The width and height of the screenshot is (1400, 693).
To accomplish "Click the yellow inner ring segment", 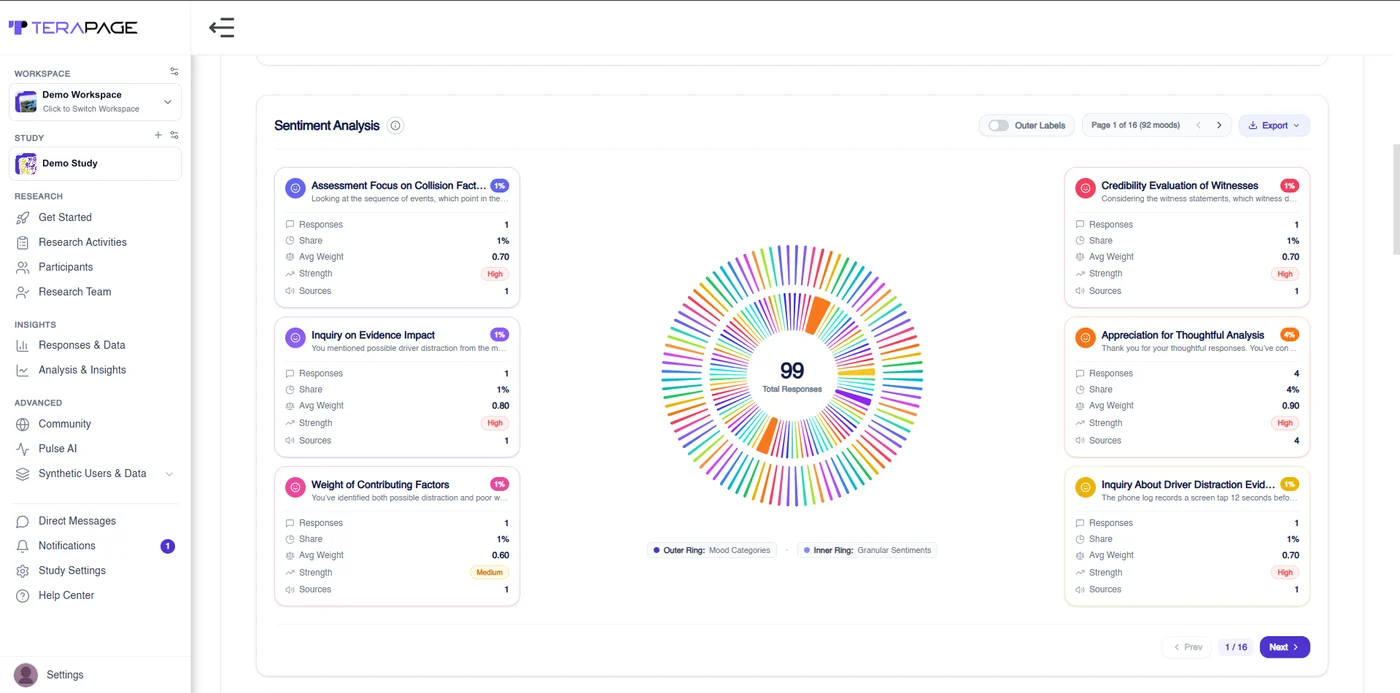I will (857, 372).
